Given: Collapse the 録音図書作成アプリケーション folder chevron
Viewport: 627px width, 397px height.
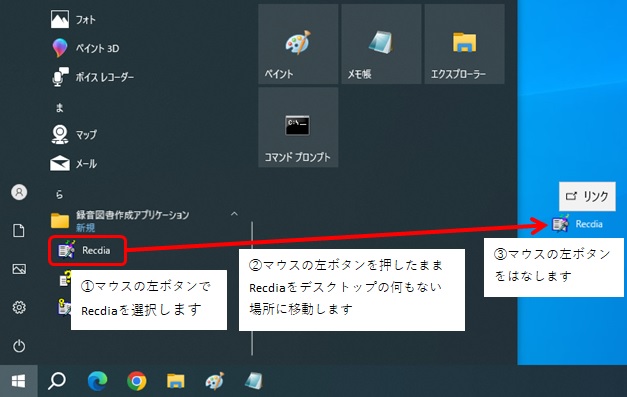Looking at the screenshot, I should pyautogui.click(x=234, y=214).
